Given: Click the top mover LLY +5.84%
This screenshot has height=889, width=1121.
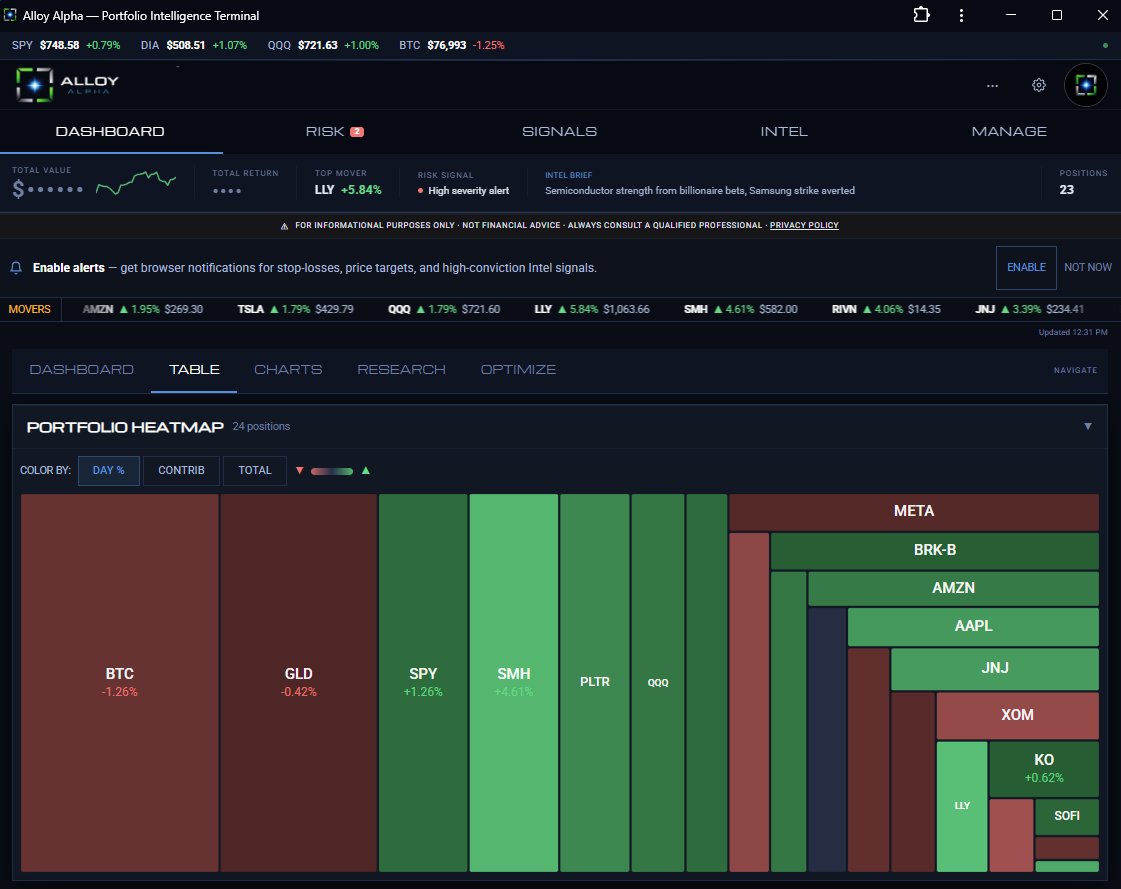Looking at the screenshot, I should tap(348, 190).
